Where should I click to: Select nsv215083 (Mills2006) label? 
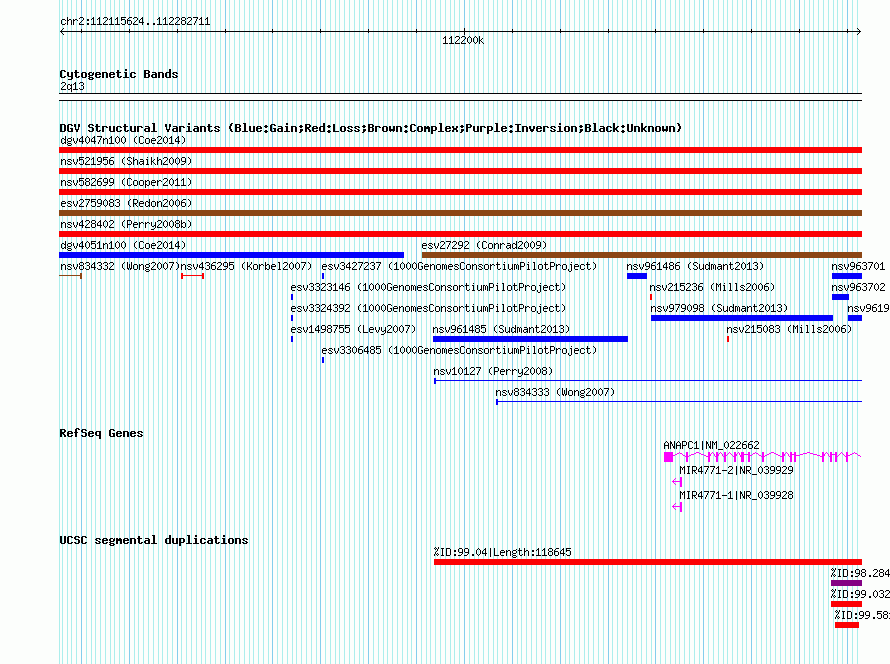tap(789, 329)
